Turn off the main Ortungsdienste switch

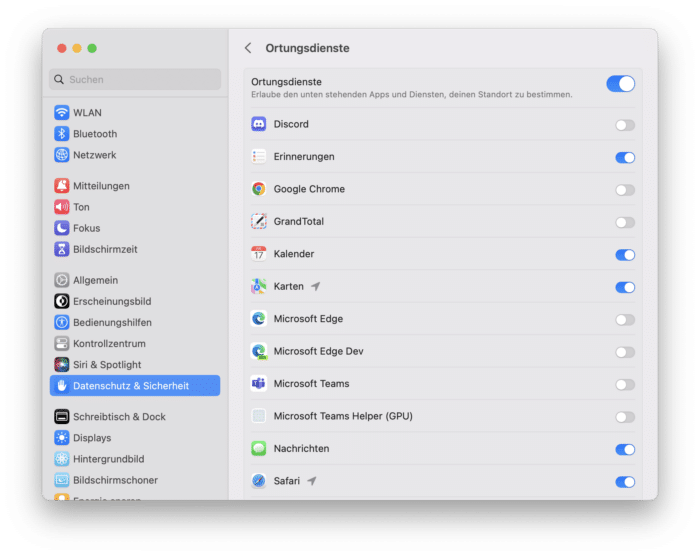point(621,84)
